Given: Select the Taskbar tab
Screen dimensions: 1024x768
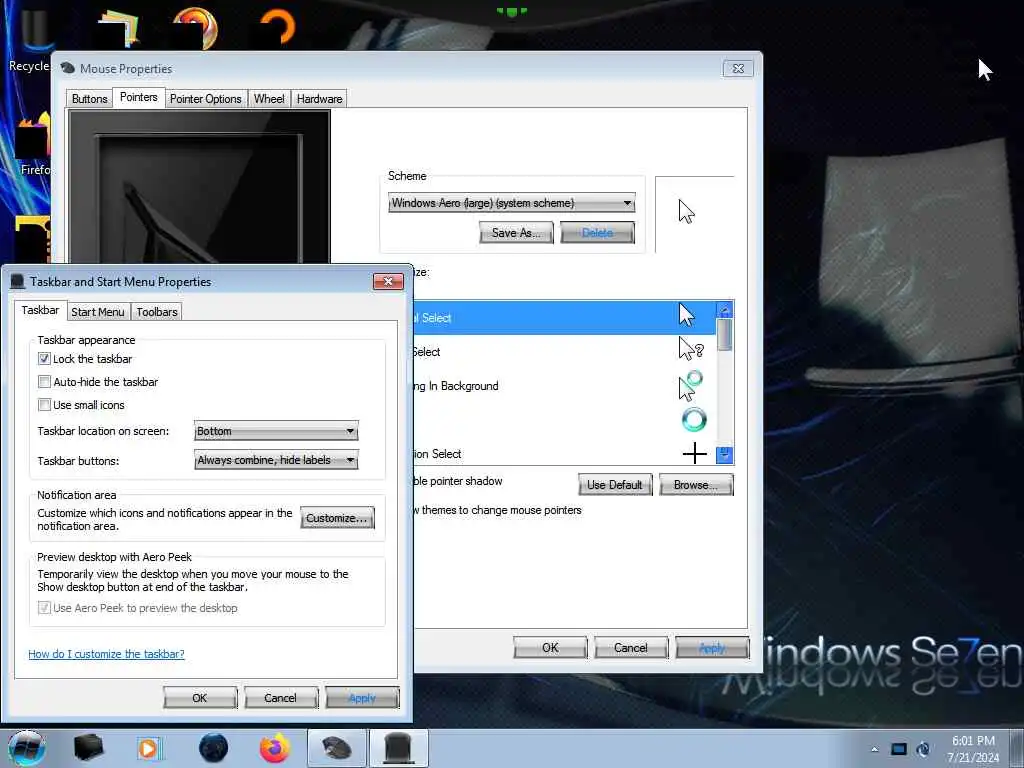Looking at the screenshot, I should tap(40, 310).
